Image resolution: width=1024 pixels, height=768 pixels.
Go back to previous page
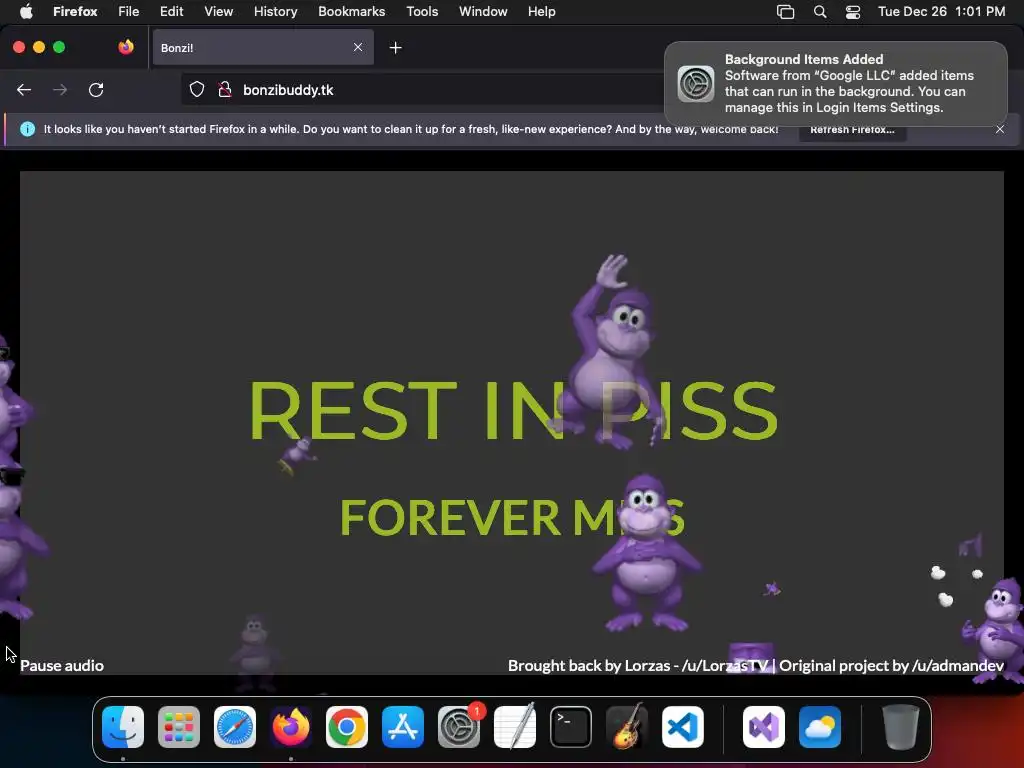tap(24, 90)
